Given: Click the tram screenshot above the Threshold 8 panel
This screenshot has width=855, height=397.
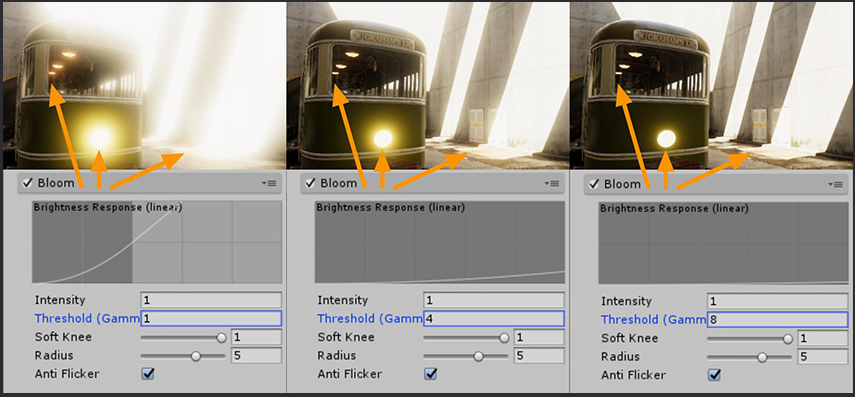Looking at the screenshot, I should 712,85.
